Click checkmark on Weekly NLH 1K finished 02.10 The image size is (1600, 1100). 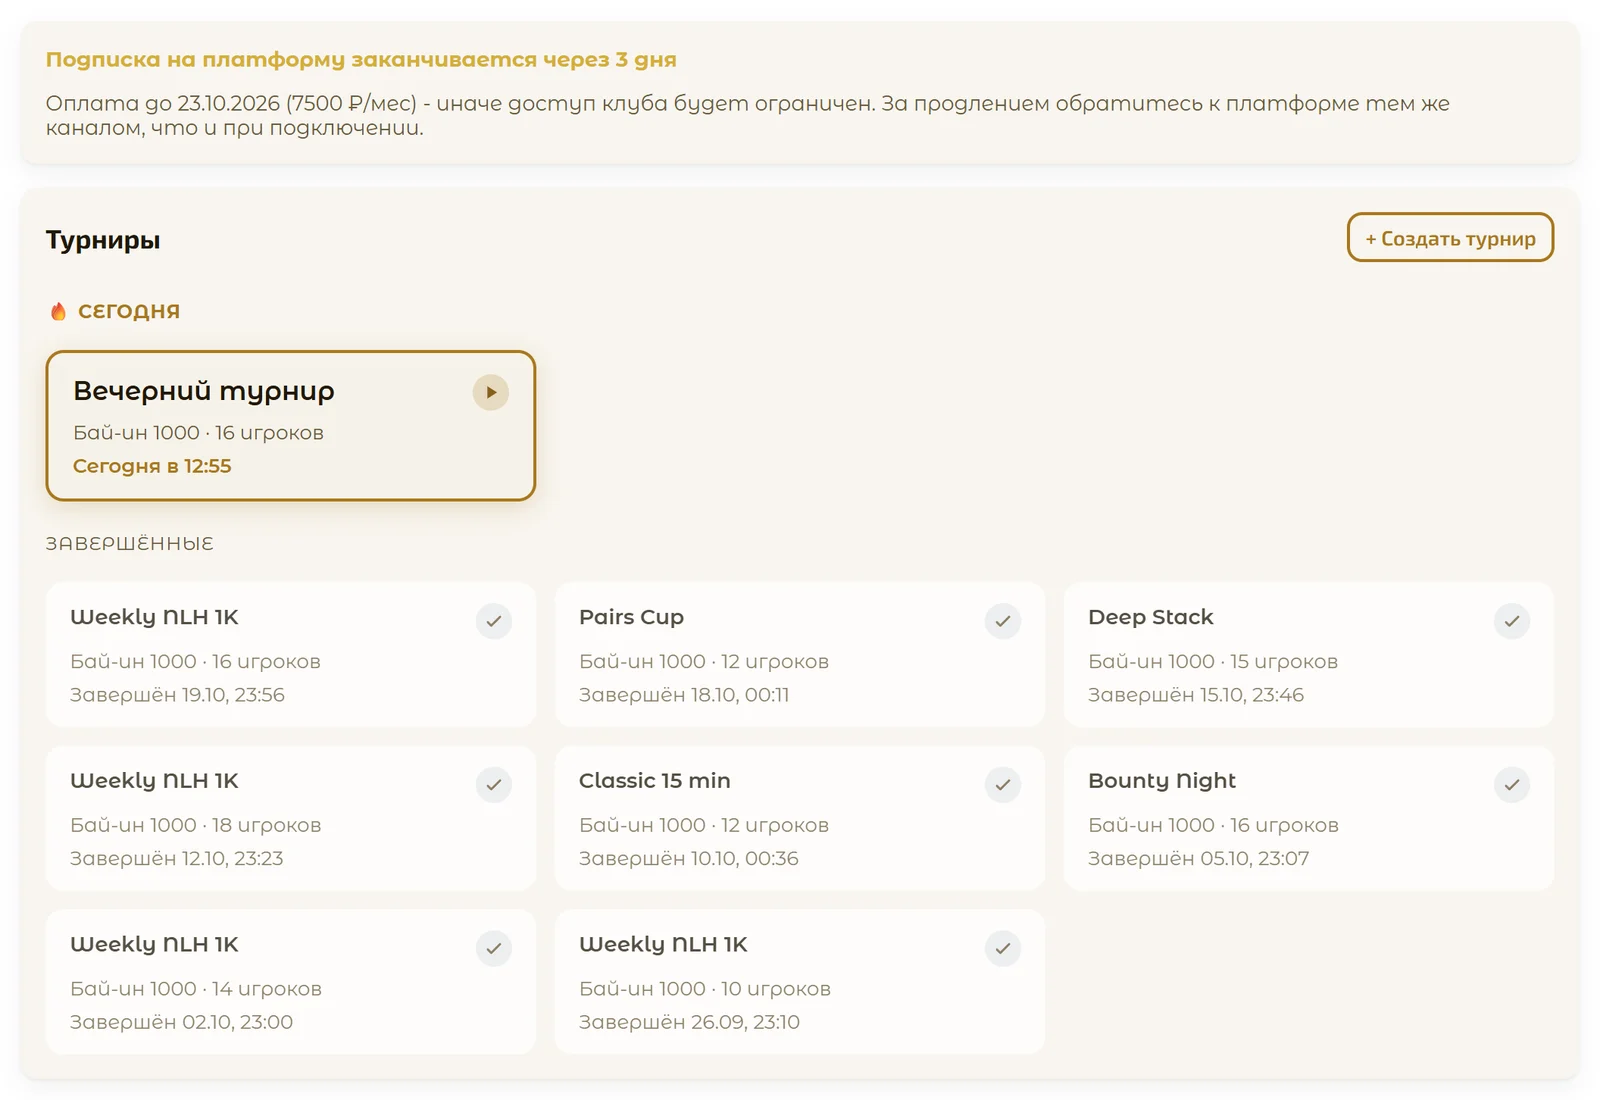coord(494,948)
